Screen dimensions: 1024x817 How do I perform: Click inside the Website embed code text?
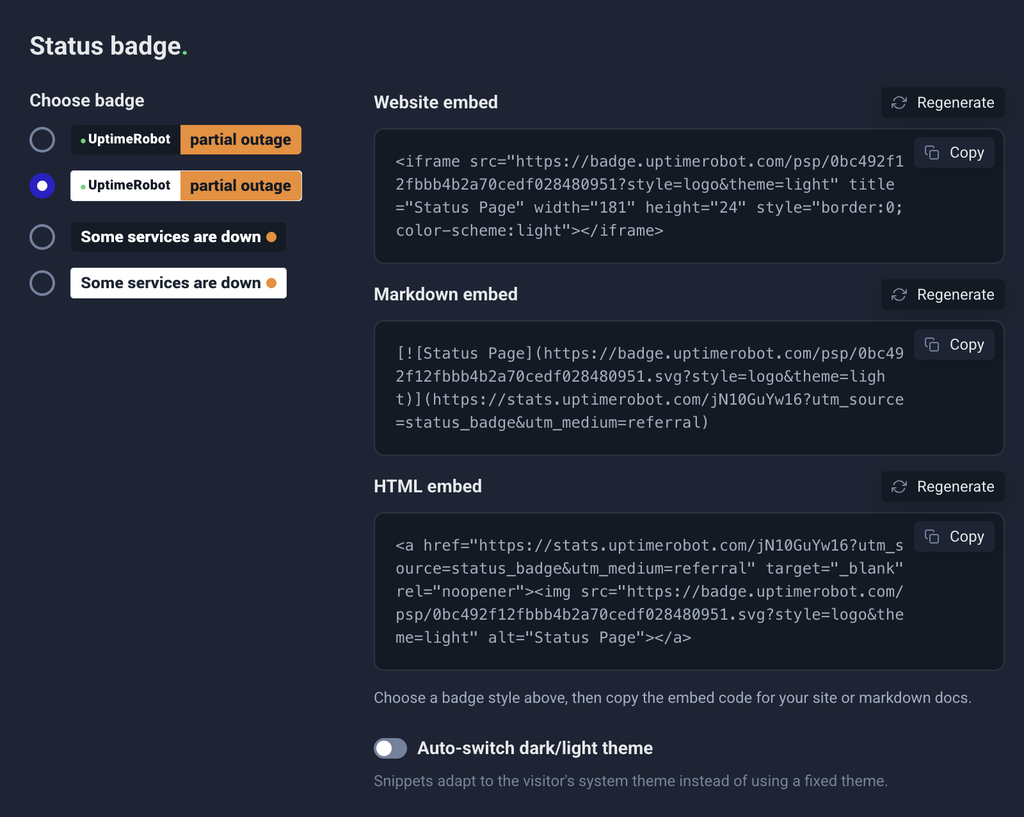pos(649,196)
